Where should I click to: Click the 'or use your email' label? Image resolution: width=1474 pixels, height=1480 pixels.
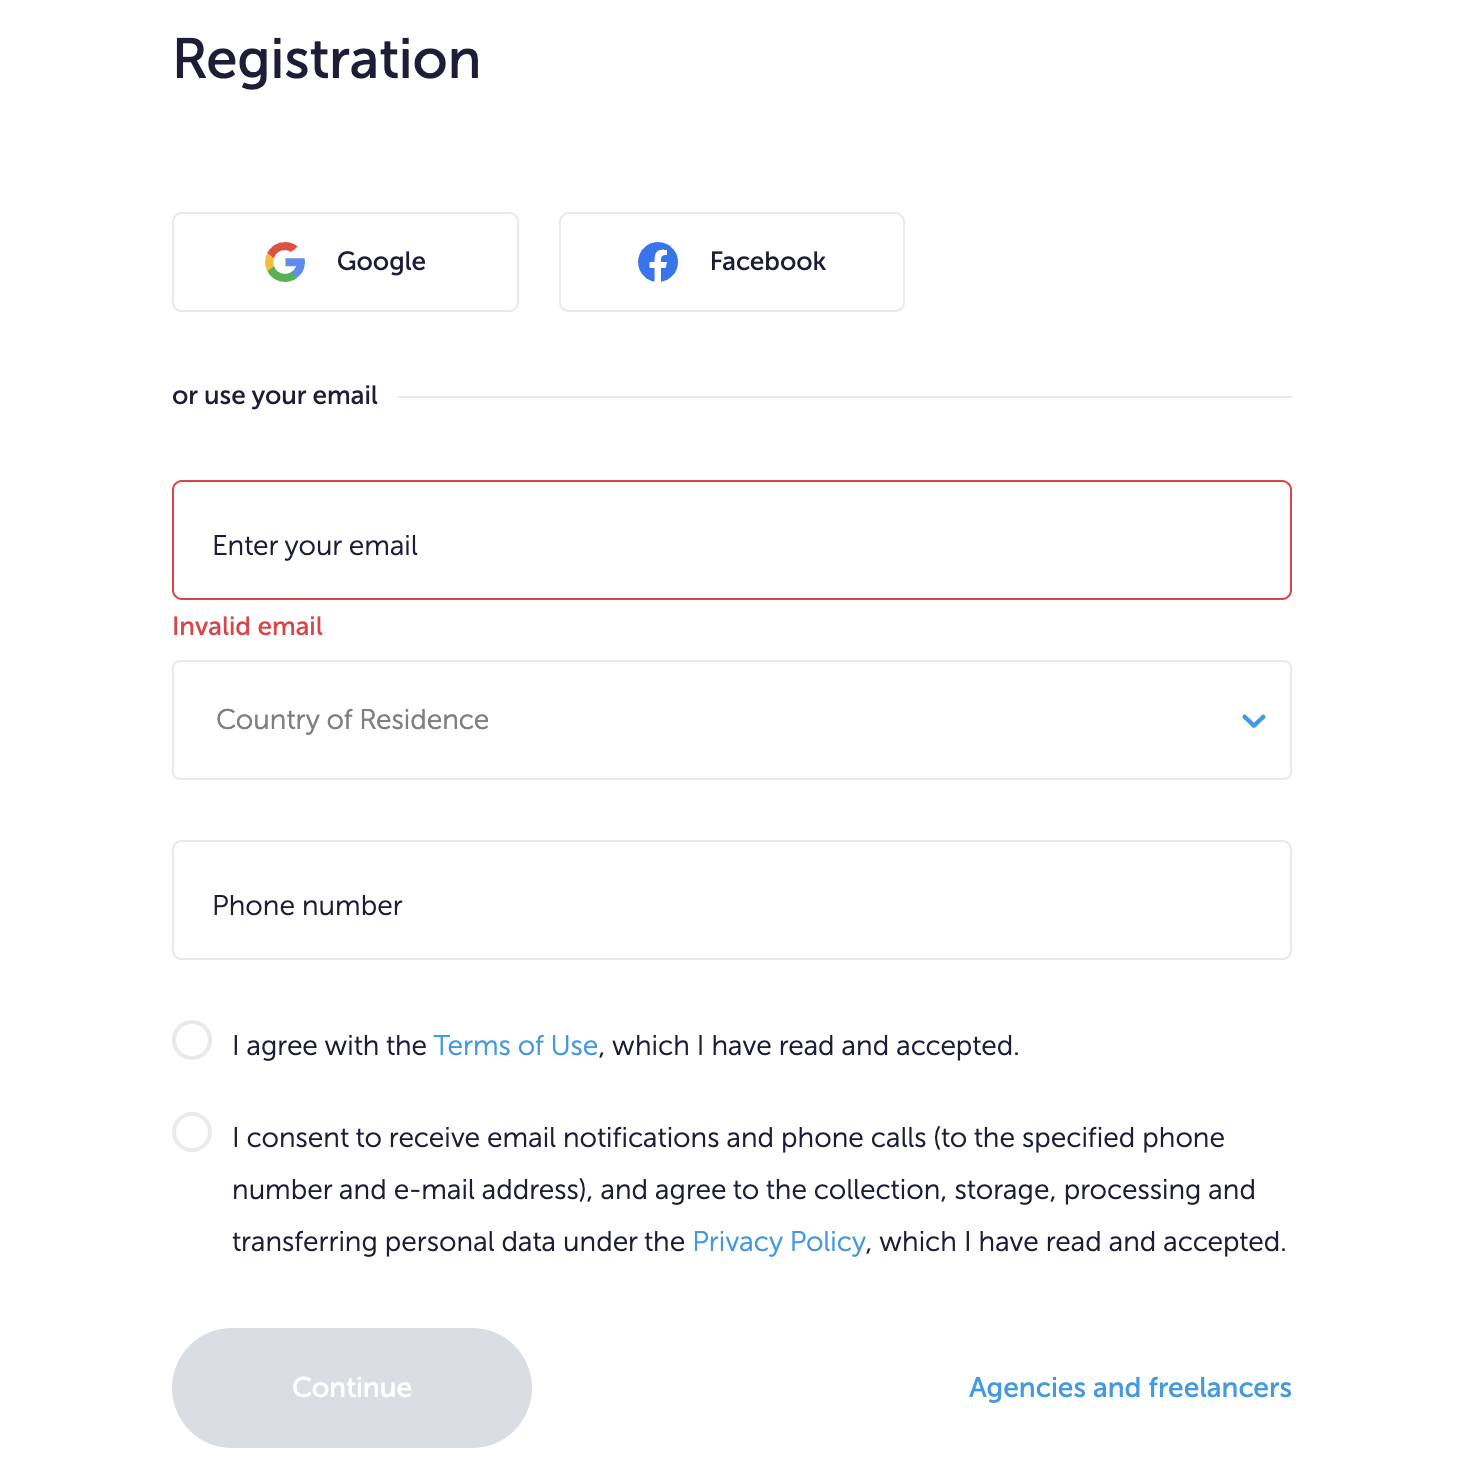tap(275, 396)
